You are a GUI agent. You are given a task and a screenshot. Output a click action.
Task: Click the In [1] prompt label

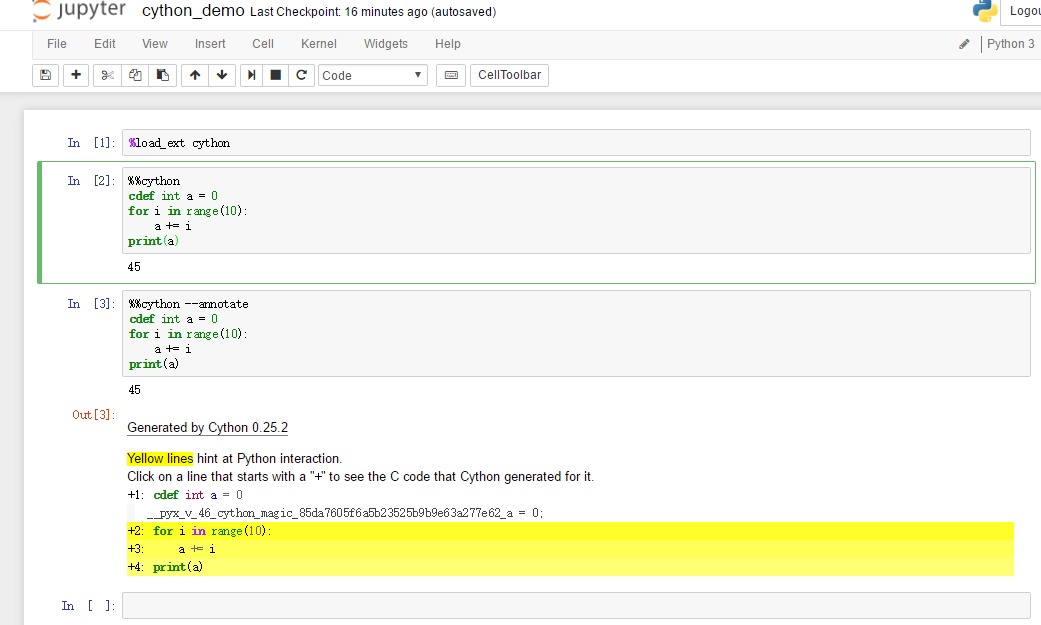pyautogui.click(x=91, y=143)
